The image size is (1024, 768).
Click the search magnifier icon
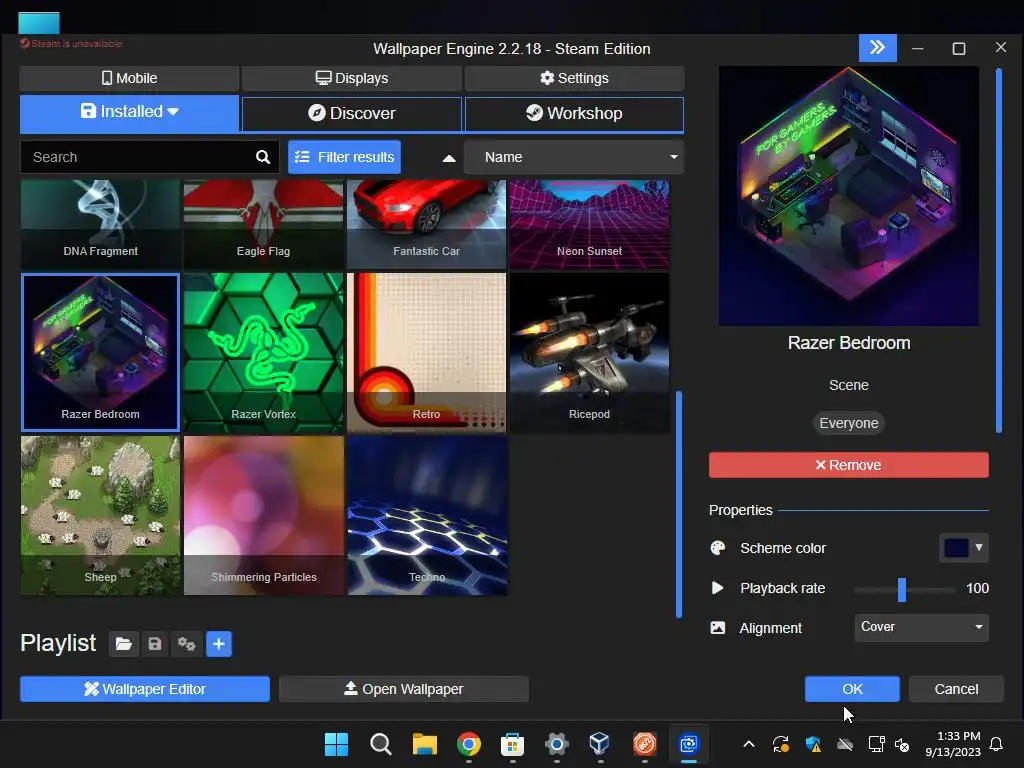[x=263, y=157]
